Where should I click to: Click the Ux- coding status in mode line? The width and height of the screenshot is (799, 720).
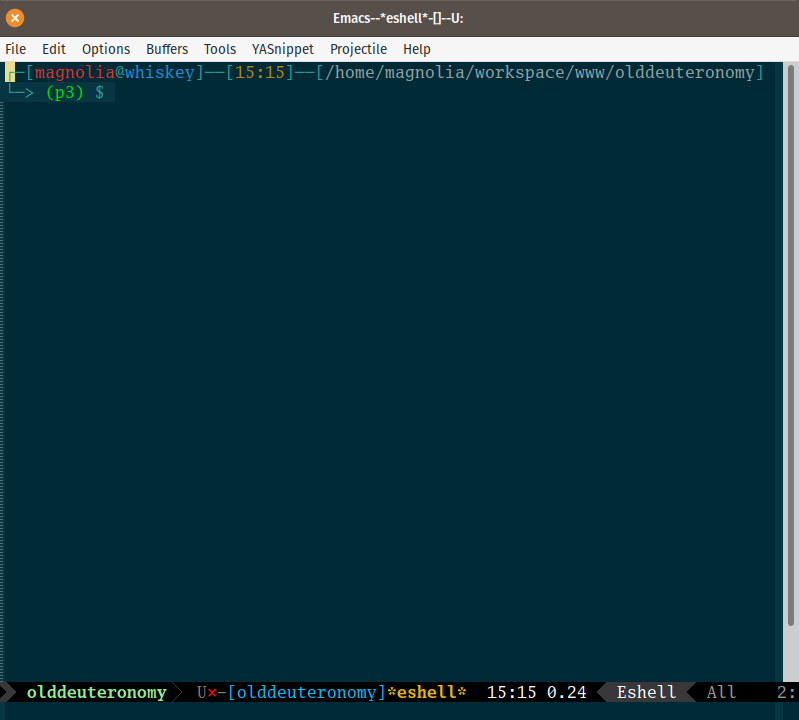tap(211, 692)
